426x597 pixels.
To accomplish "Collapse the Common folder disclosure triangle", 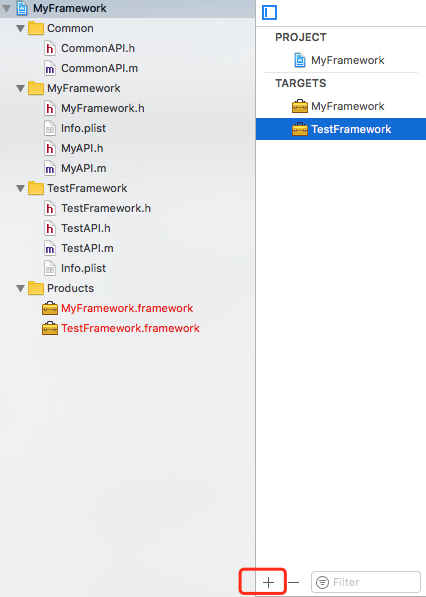I will (21, 29).
